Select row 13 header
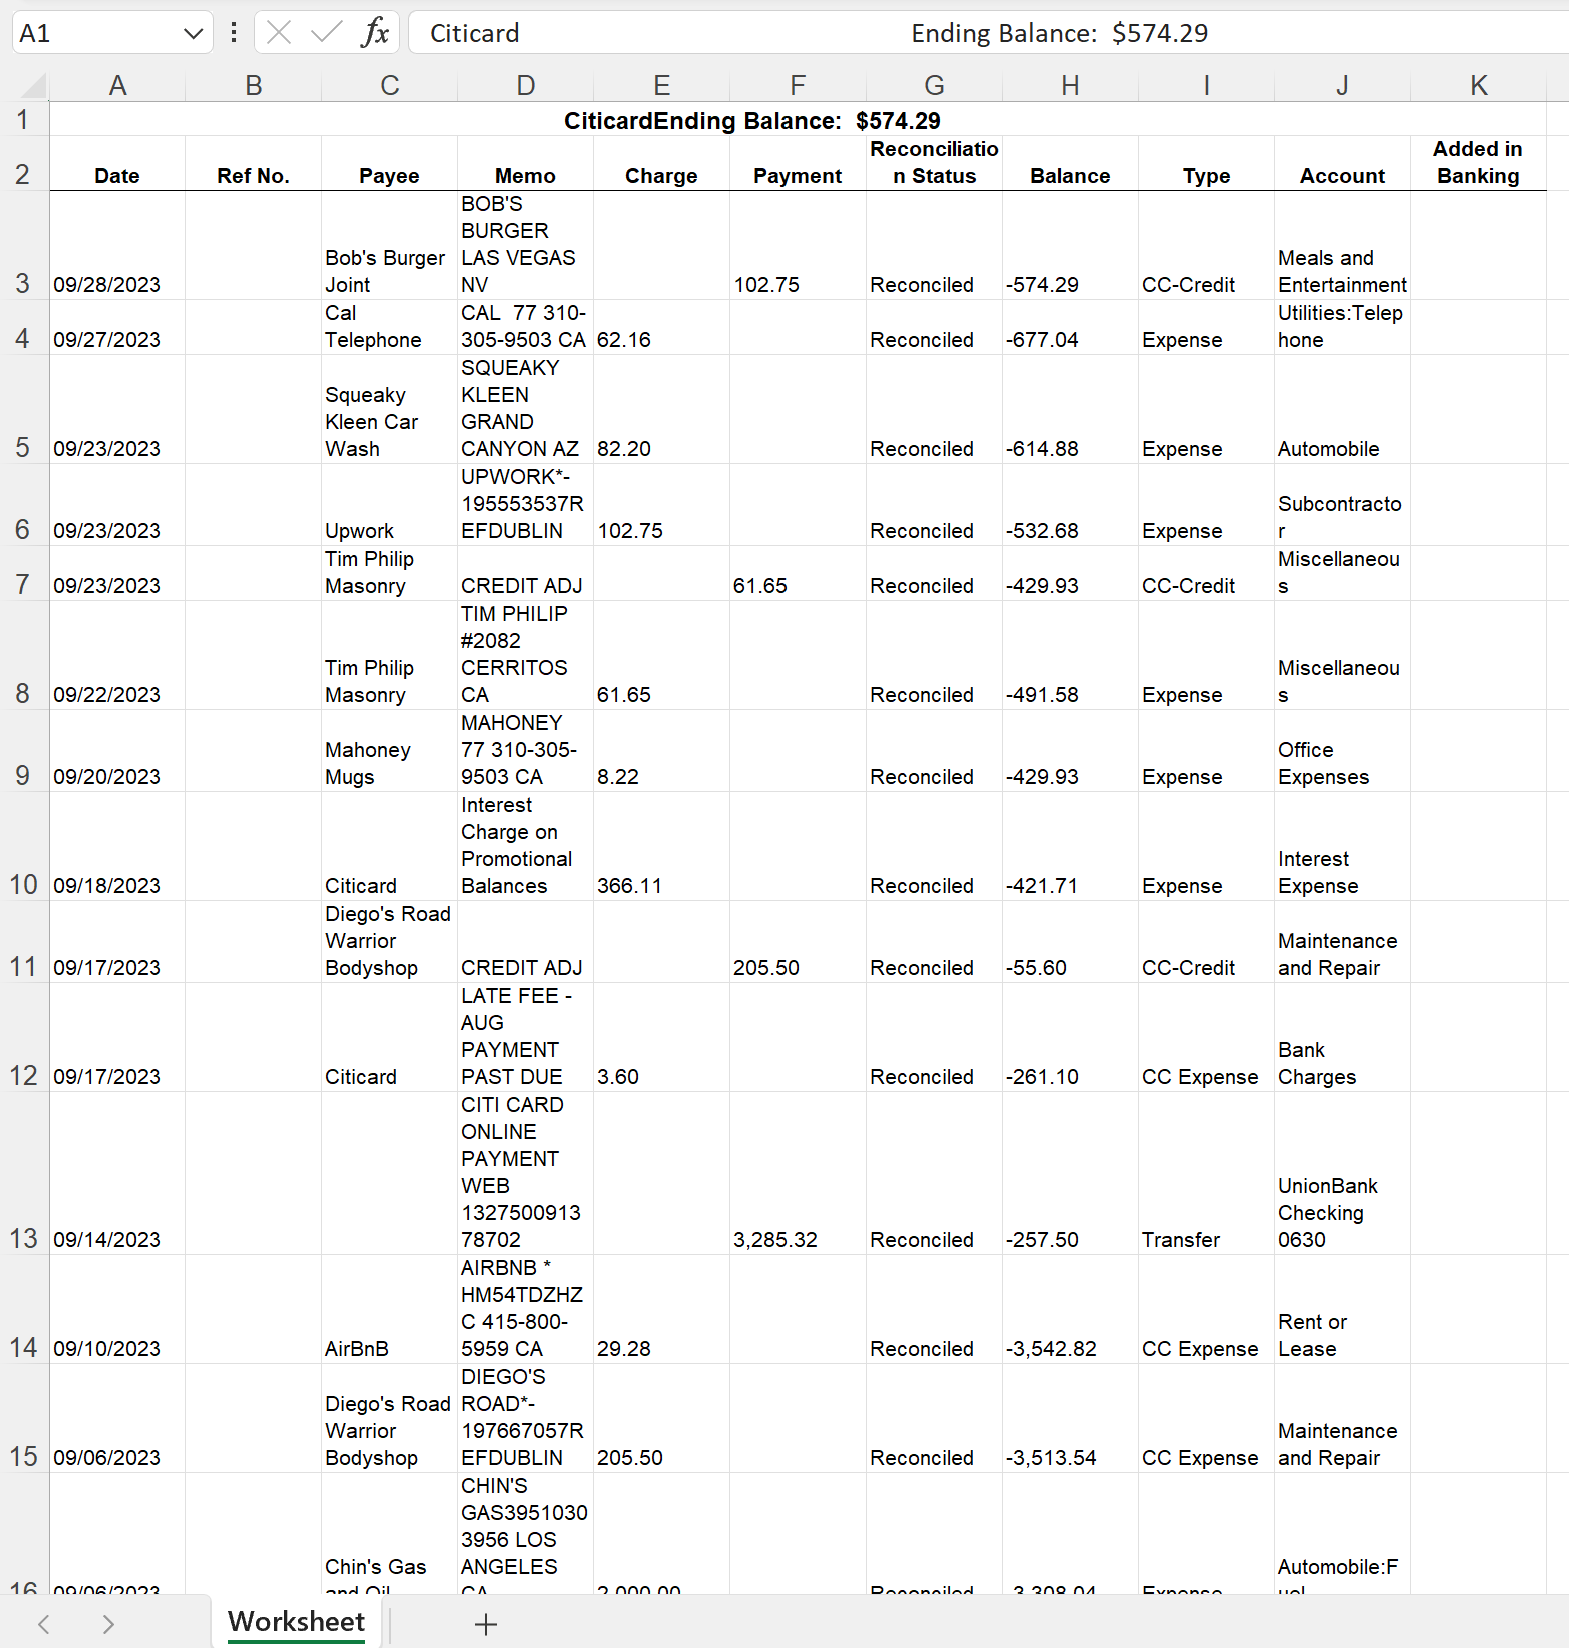This screenshot has width=1570, height=1648. pyautogui.click(x=24, y=1173)
